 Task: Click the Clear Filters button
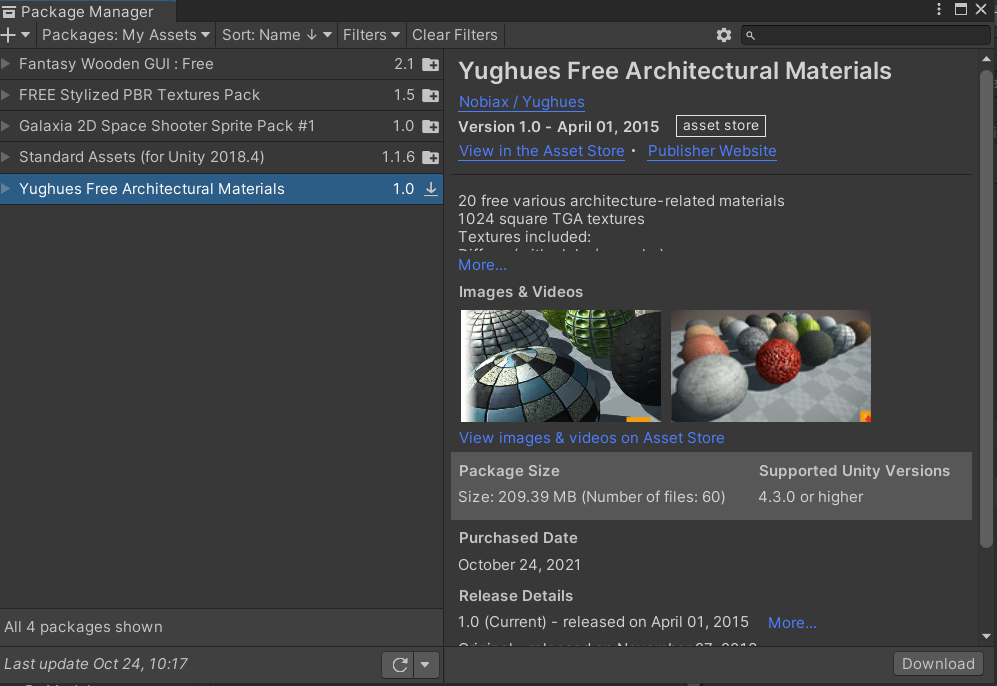coord(455,35)
